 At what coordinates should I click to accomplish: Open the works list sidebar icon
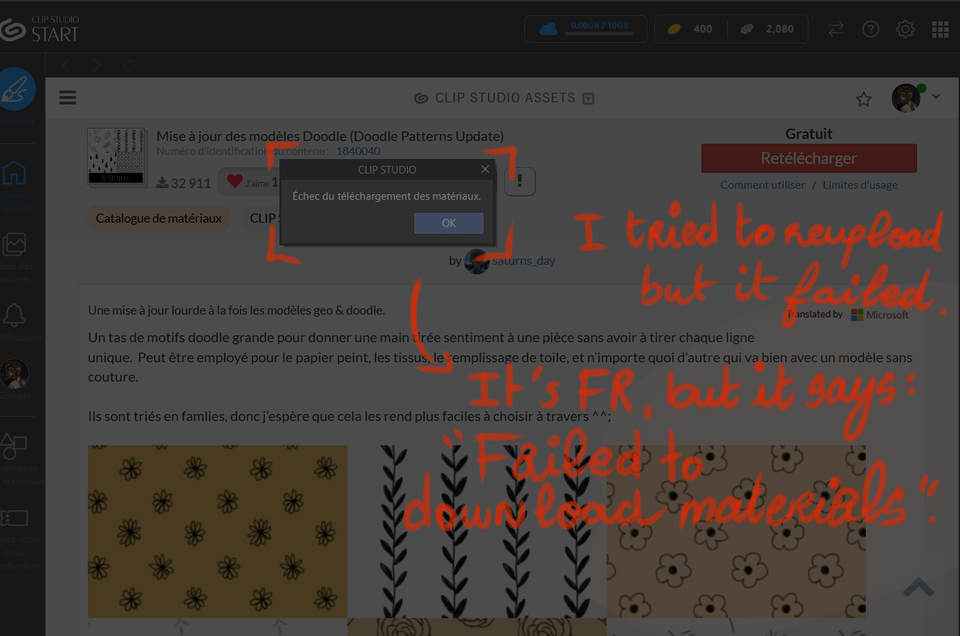point(14,244)
